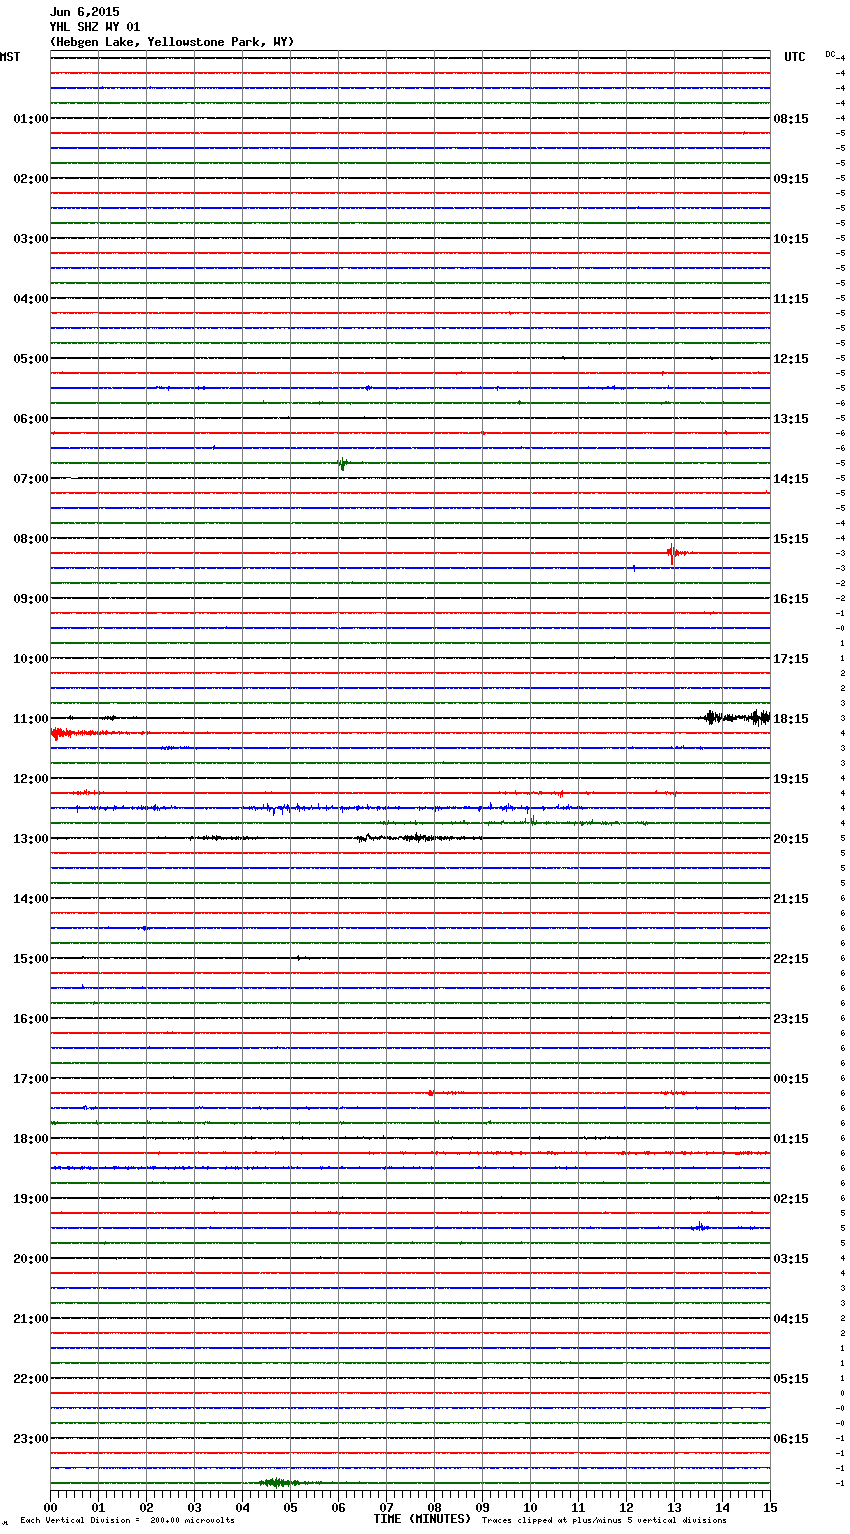The height and width of the screenshot is (1534, 850).
Task: Click the 20:15 UTC time label
Action: click(x=791, y=839)
